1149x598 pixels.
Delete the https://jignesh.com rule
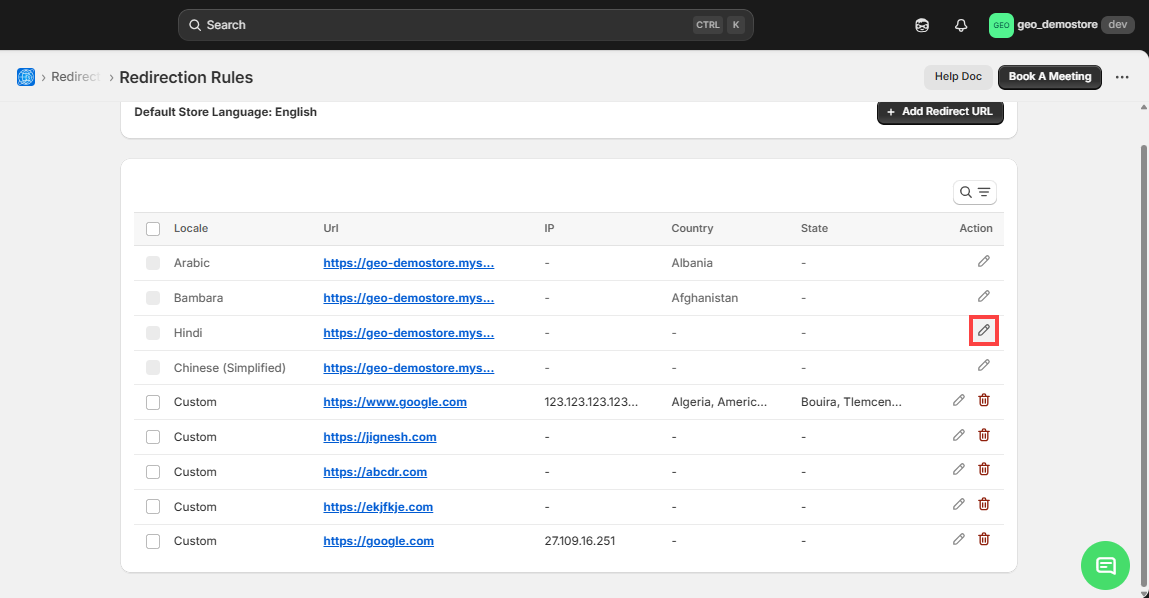tap(984, 436)
